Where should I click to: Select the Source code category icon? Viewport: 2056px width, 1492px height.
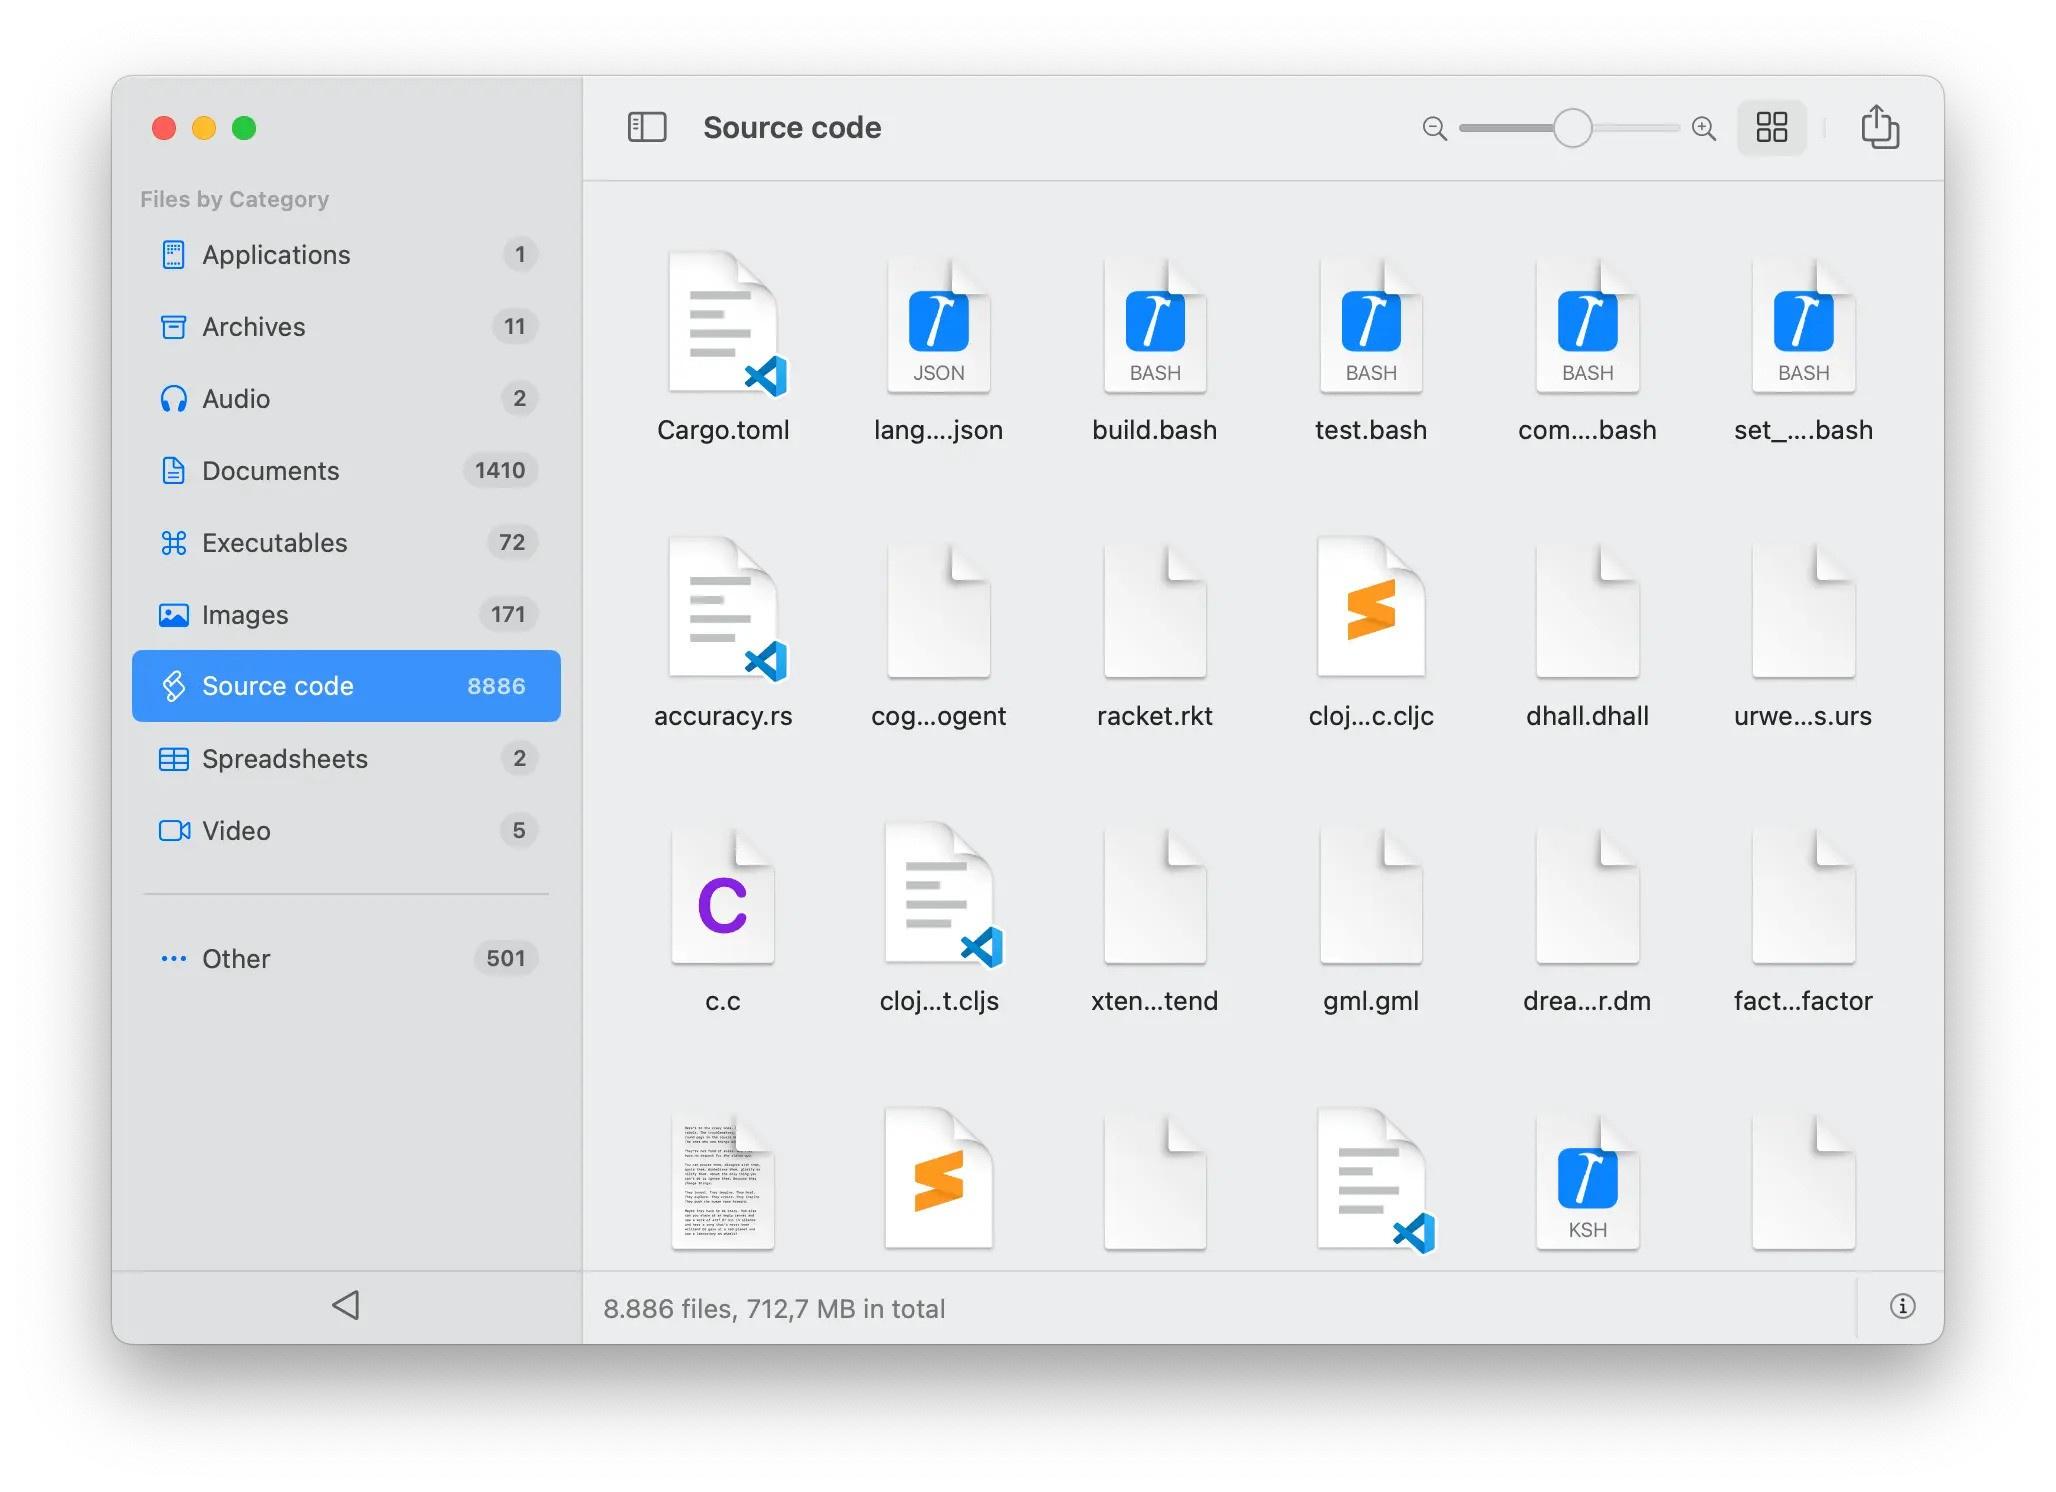pyautogui.click(x=175, y=686)
